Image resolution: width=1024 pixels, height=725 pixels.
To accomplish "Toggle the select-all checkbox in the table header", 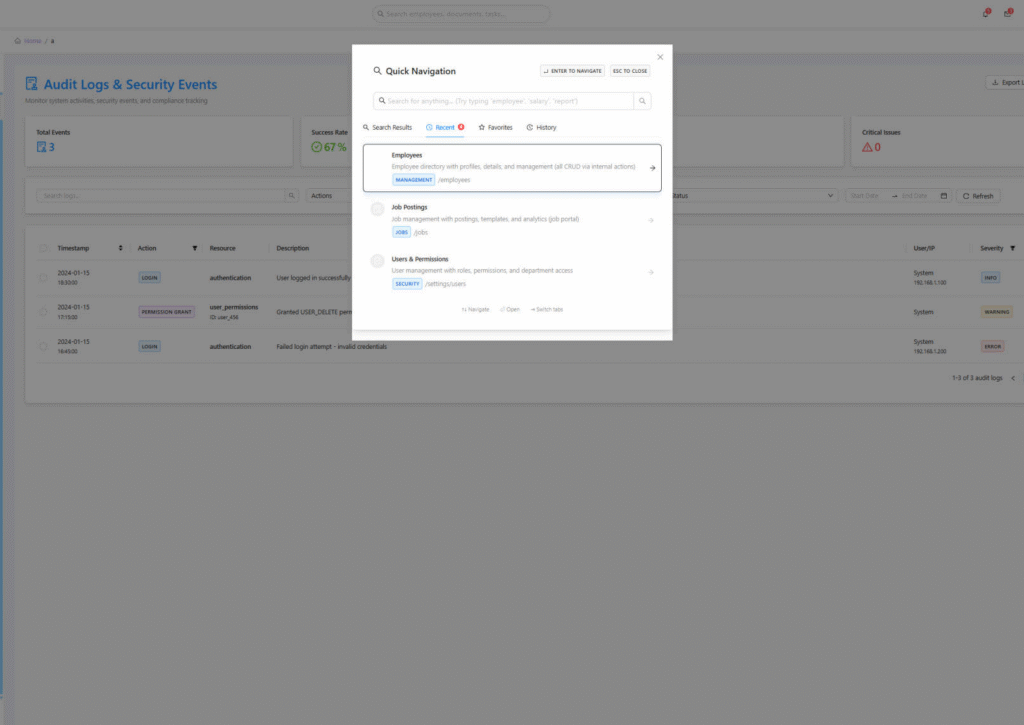I will (43, 248).
